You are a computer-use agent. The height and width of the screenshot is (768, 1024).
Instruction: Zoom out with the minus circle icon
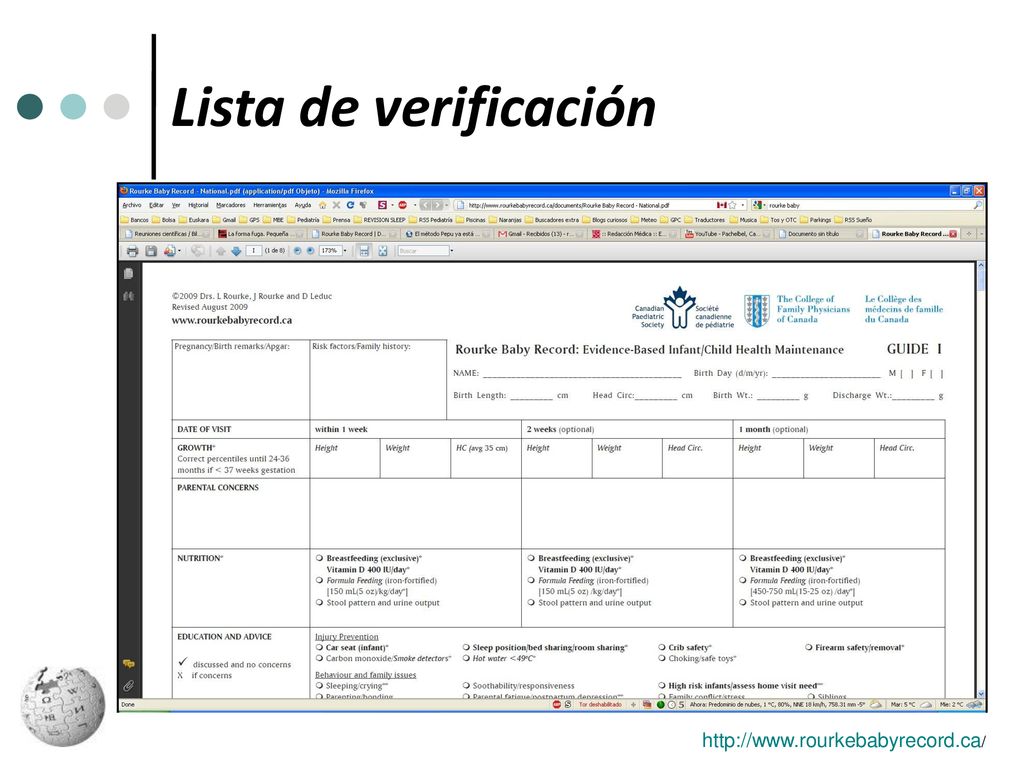tap(297, 251)
